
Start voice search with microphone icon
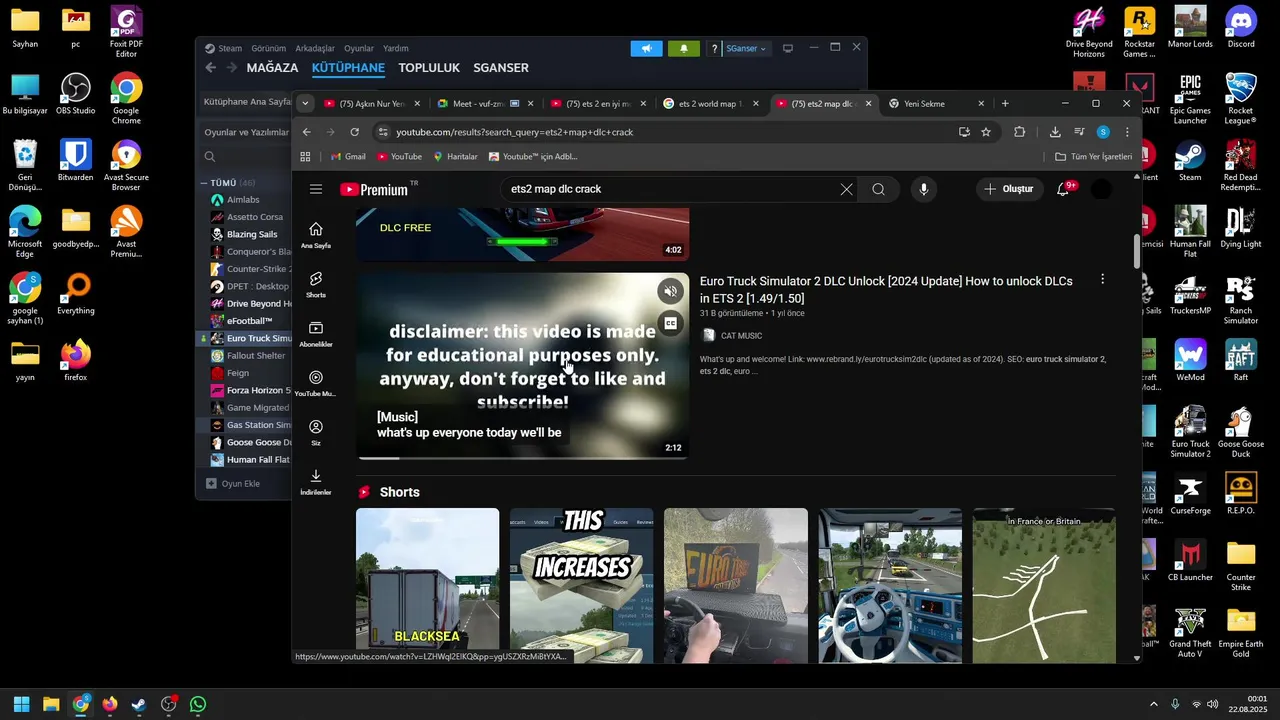pyautogui.click(x=923, y=189)
